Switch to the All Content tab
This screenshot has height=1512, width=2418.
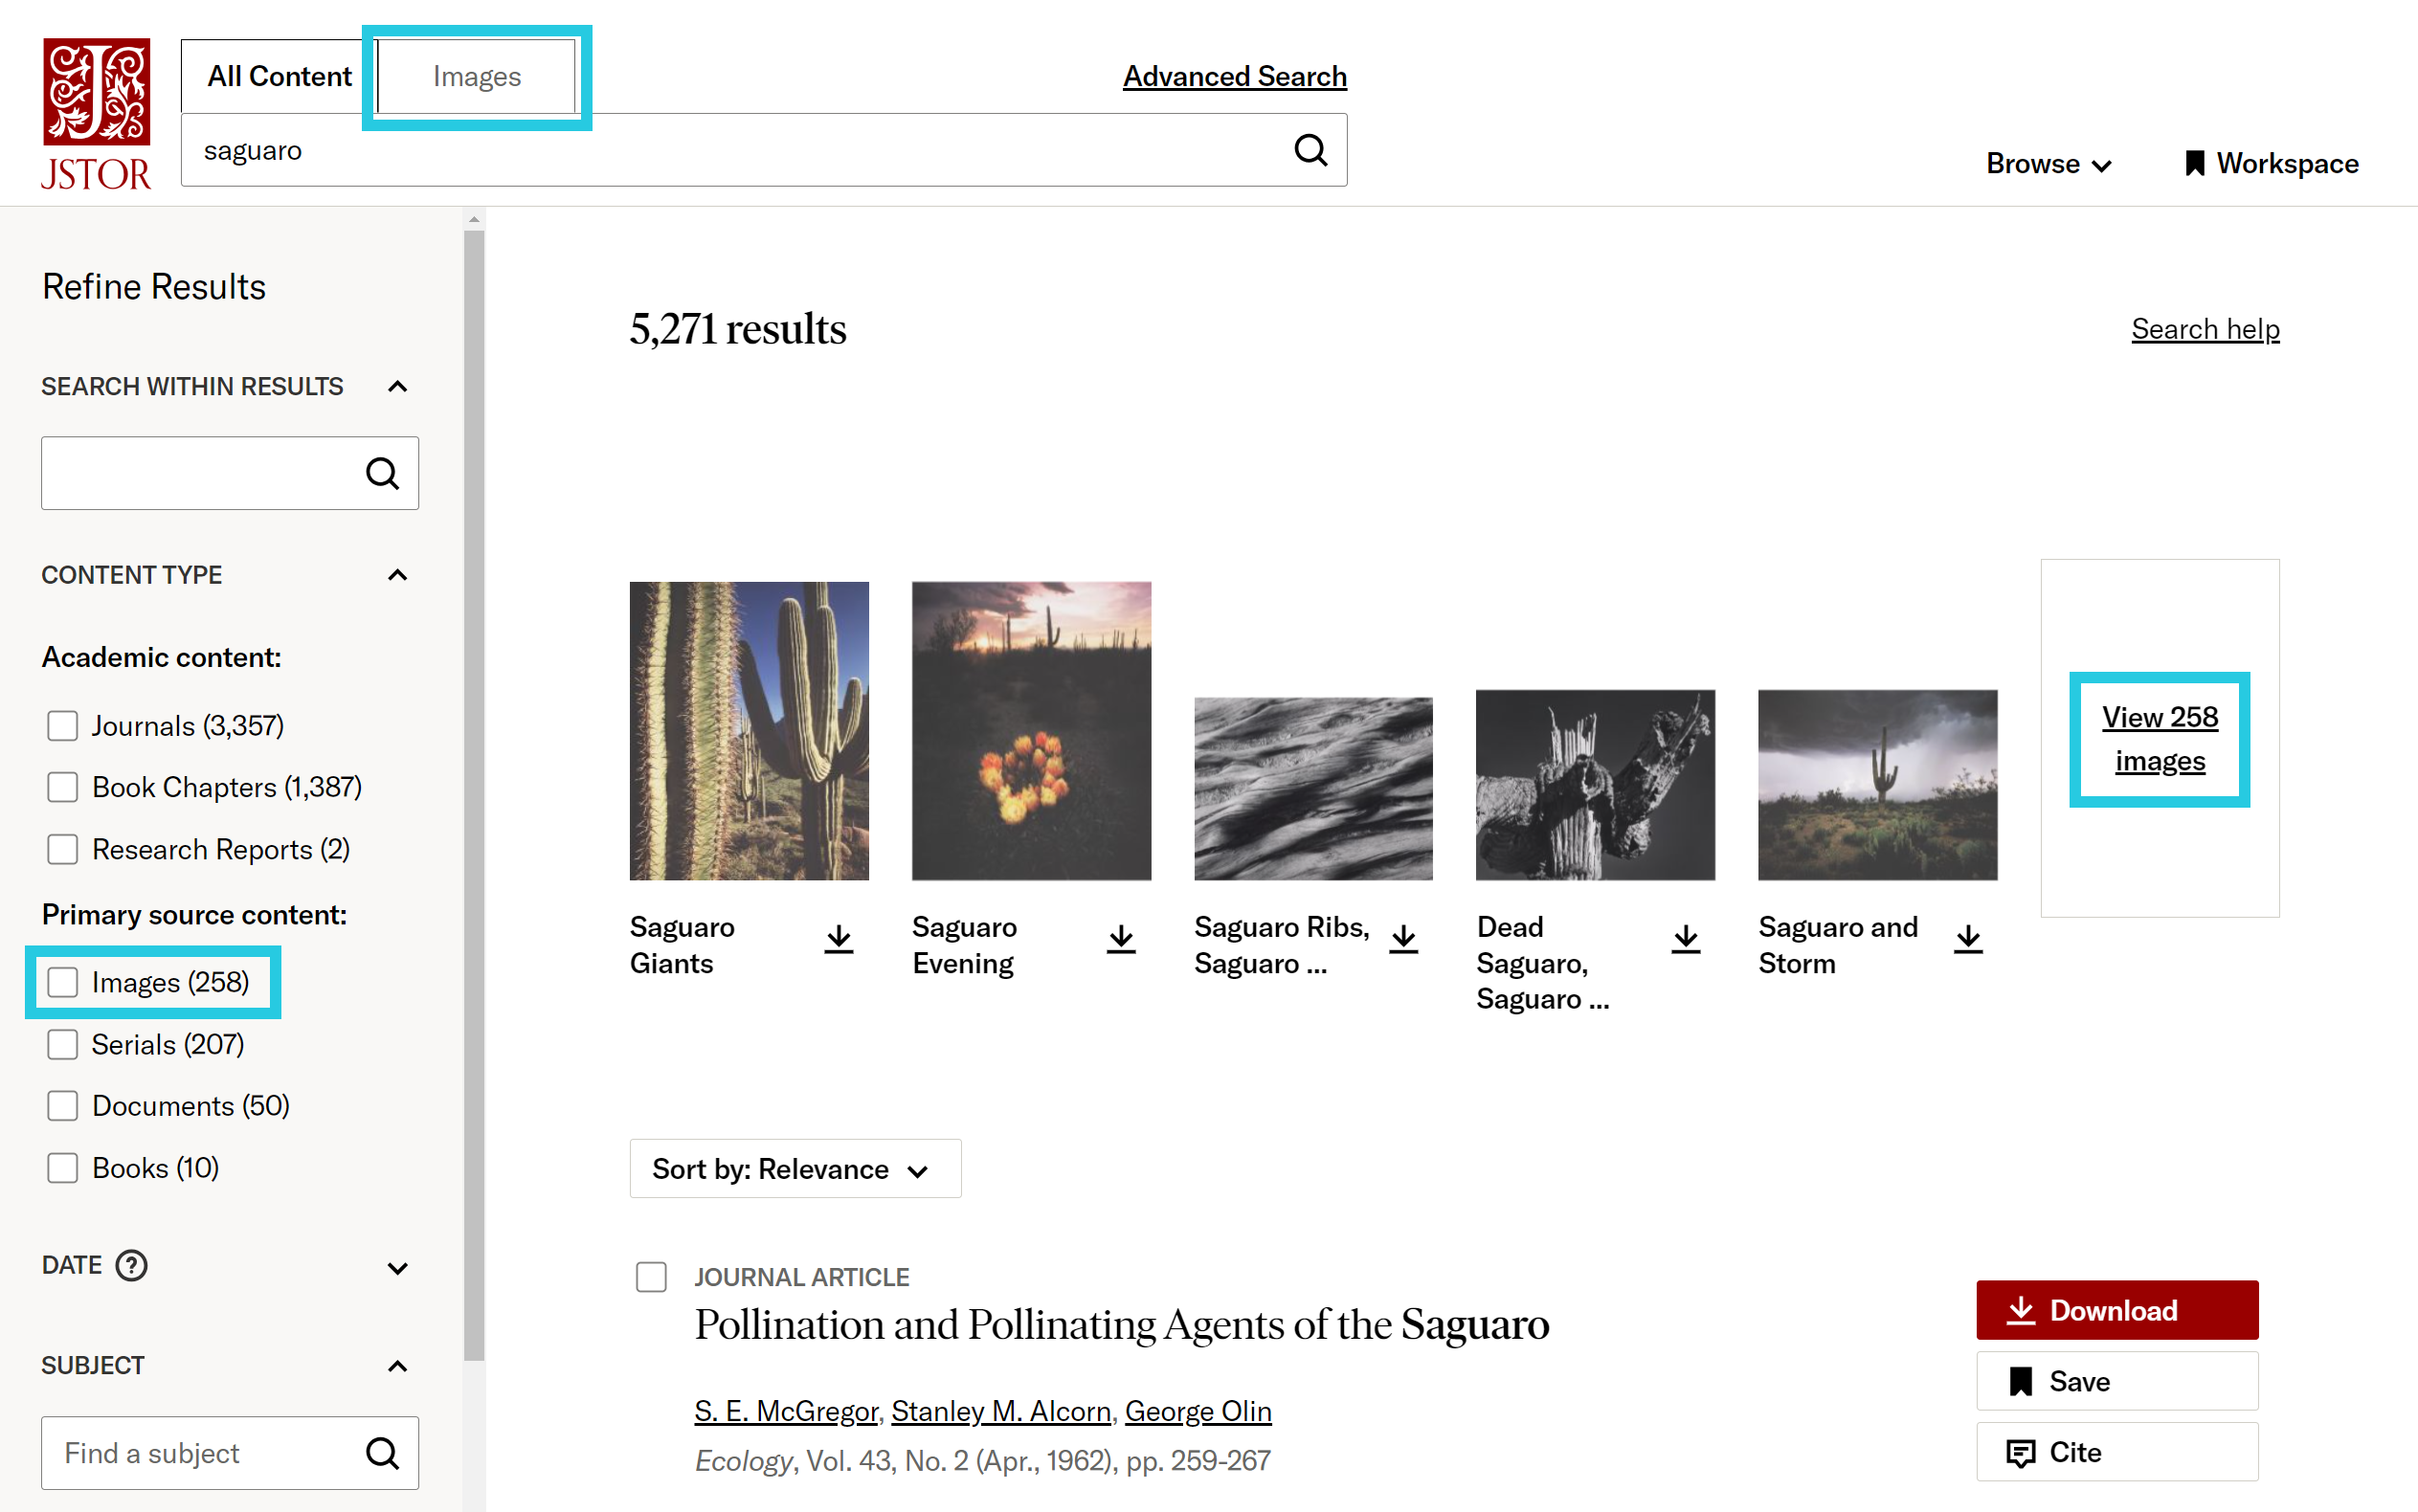(x=279, y=76)
